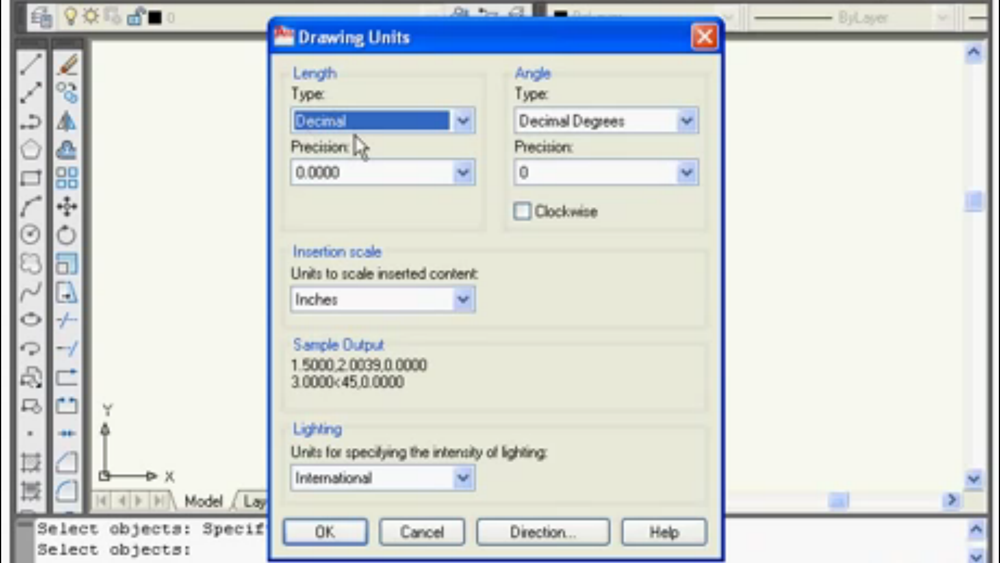This screenshot has height=563, width=1000.
Task: Select the Rotate modify tool
Action: click(66, 235)
